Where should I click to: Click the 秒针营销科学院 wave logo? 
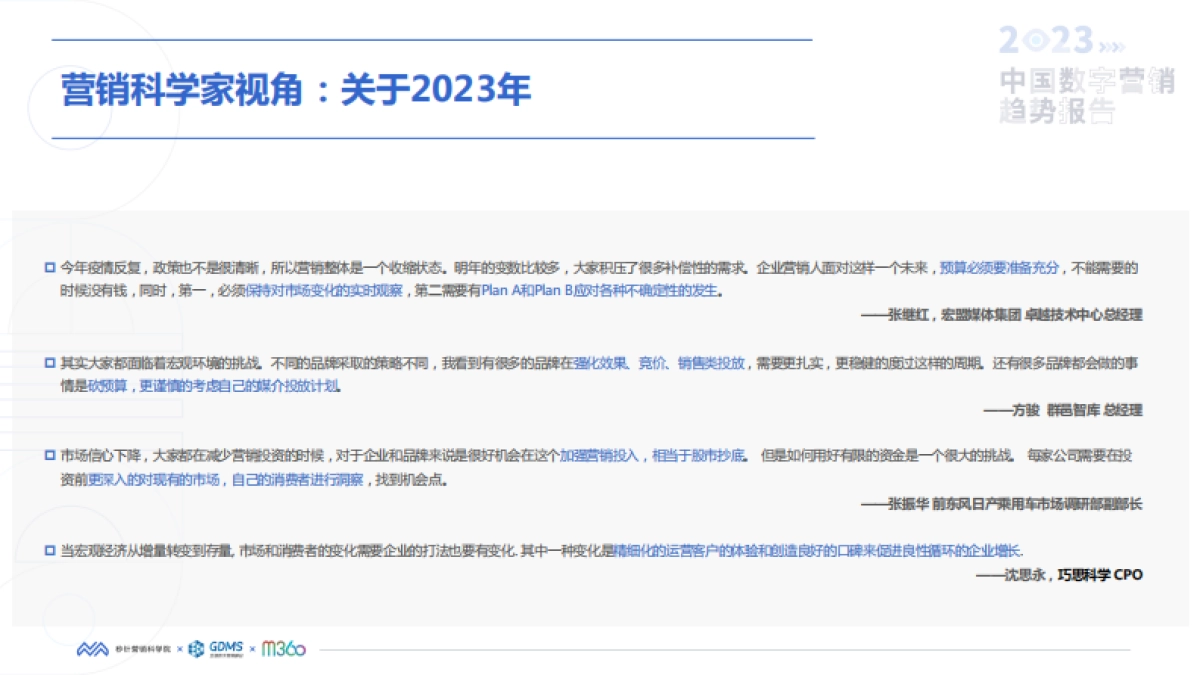(91, 648)
